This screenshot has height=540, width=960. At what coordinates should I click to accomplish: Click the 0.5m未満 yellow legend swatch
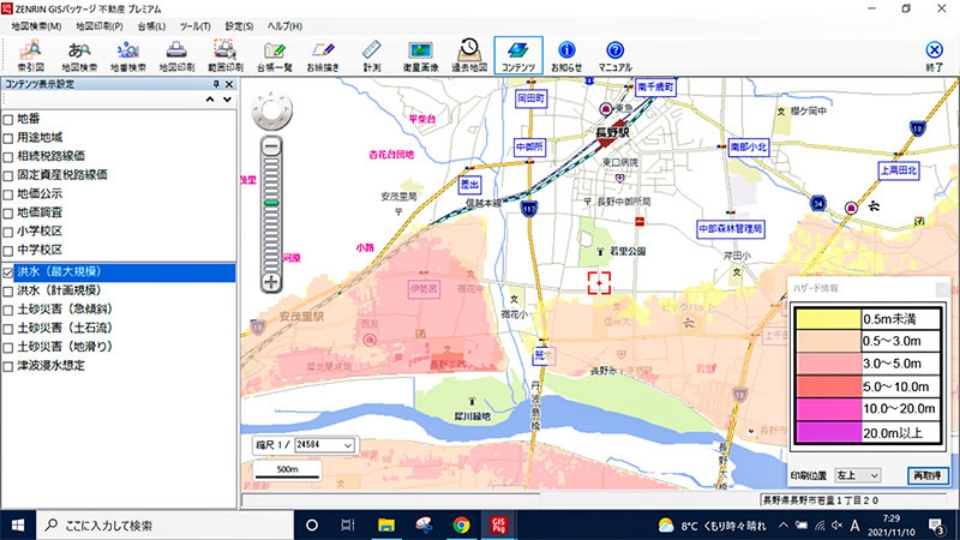point(828,319)
